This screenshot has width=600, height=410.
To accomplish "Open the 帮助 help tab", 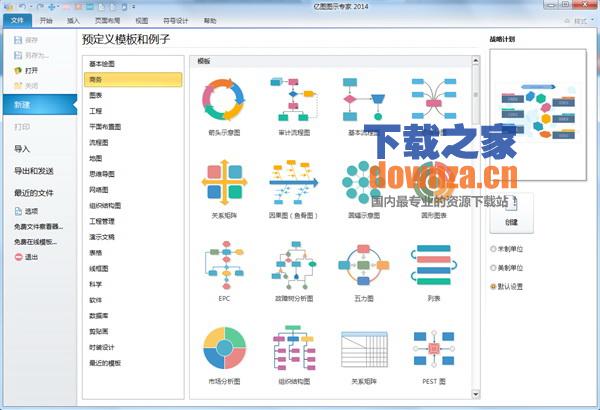I will (210, 20).
